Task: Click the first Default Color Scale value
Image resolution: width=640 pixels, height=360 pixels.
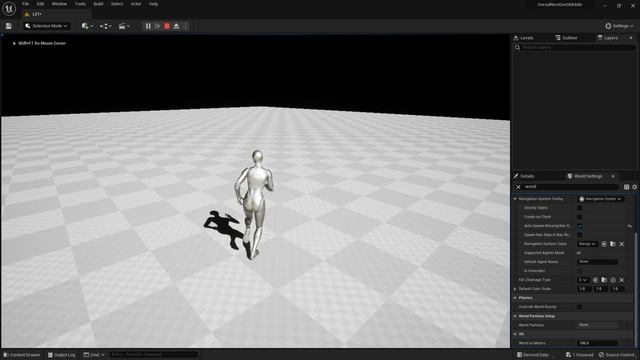Action: coord(584,289)
